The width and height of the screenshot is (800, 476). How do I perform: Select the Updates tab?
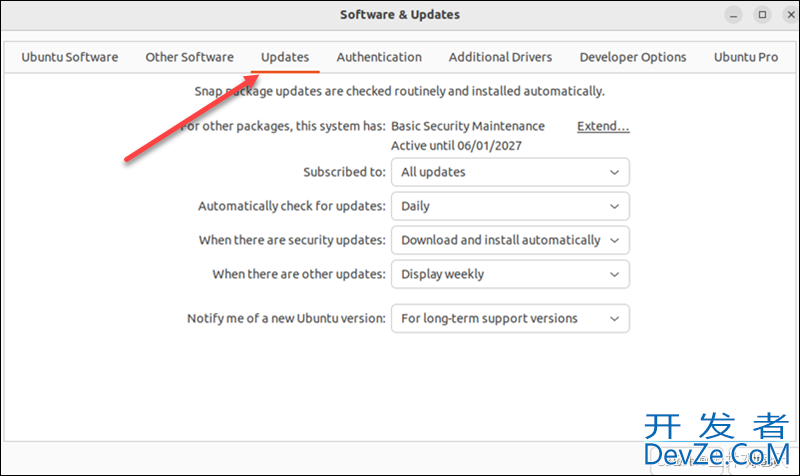click(x=285, y=57)
